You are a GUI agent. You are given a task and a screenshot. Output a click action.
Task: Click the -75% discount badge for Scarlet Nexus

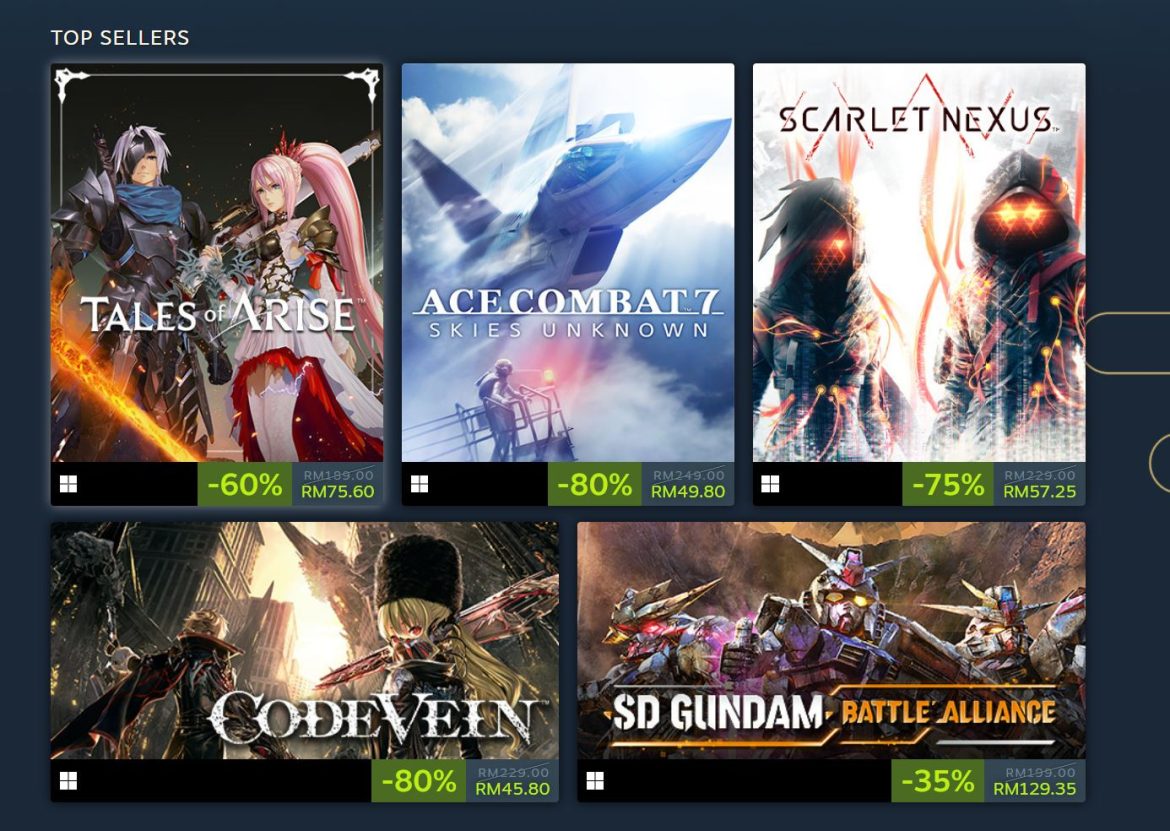(948, 484)
